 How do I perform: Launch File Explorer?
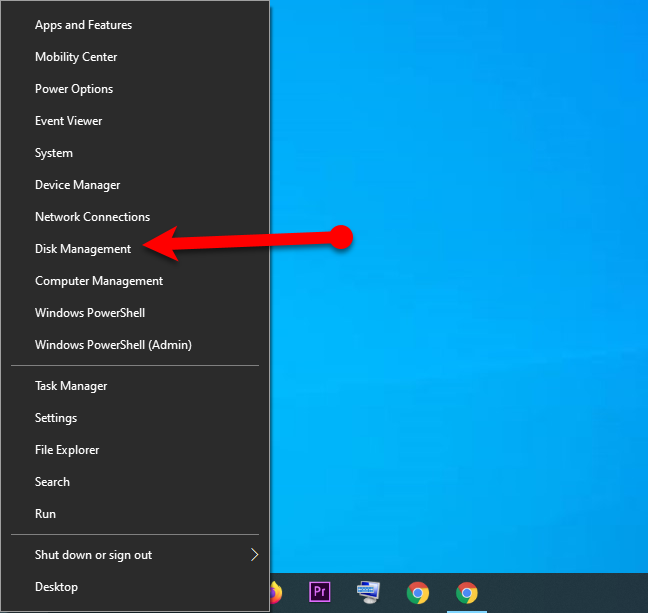[x=67, y=450]
